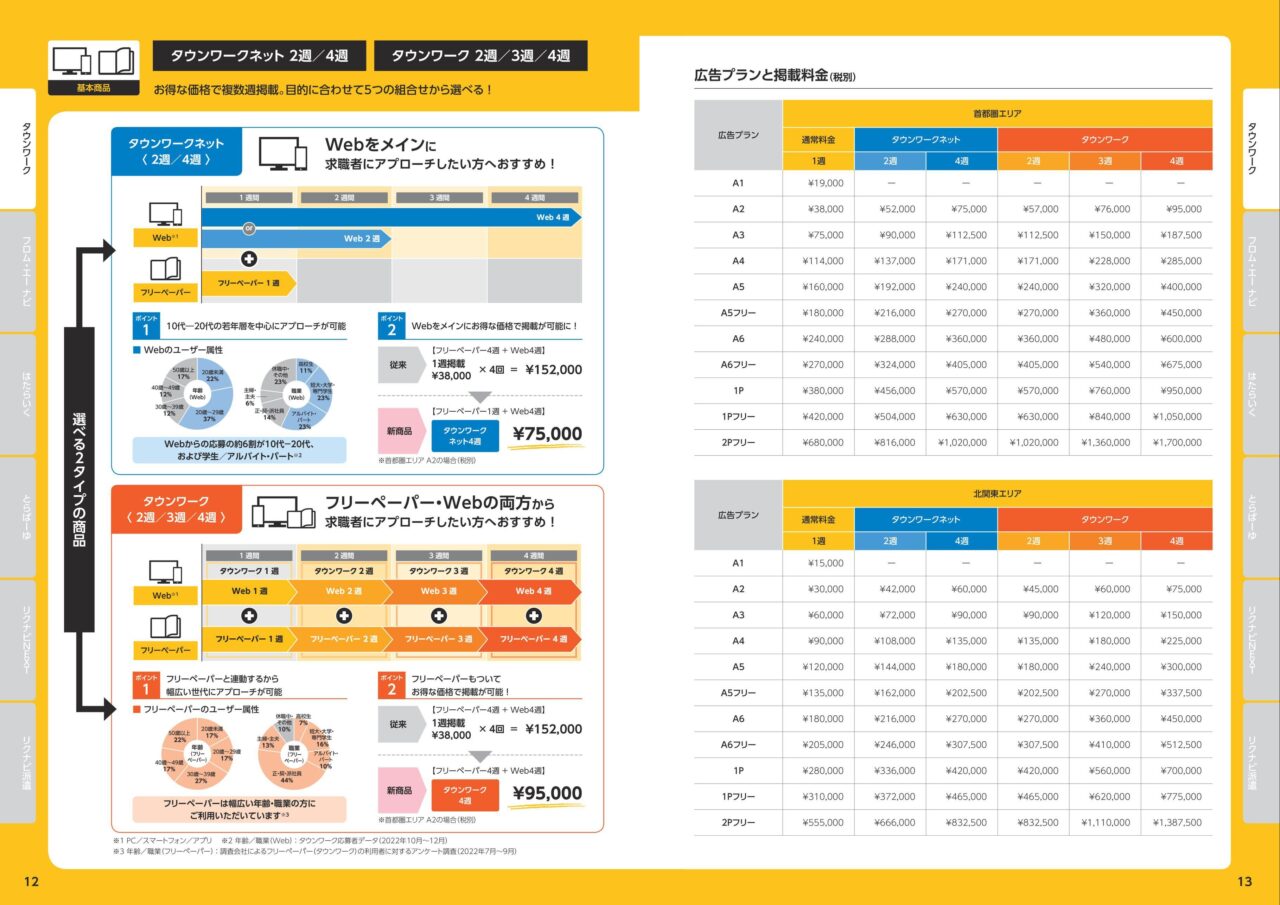Click the ¥1,387,500 cell in 2Pフリー row

point(1176,823)
